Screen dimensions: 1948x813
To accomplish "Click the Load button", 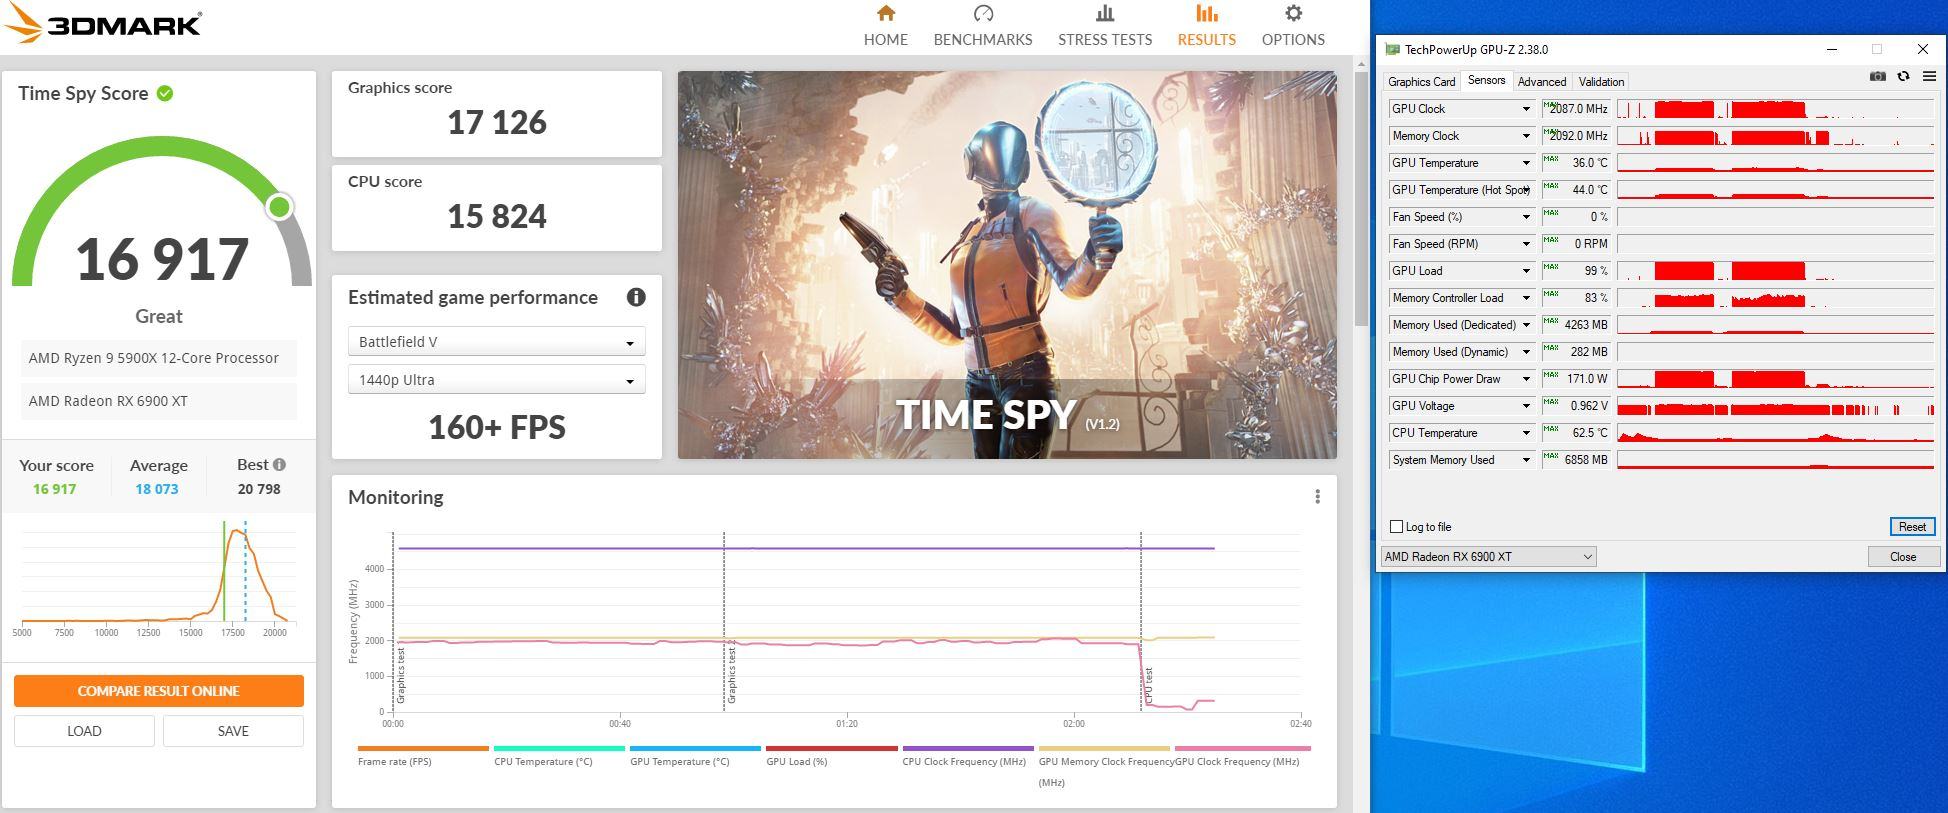I will click(x=84, y=731).
